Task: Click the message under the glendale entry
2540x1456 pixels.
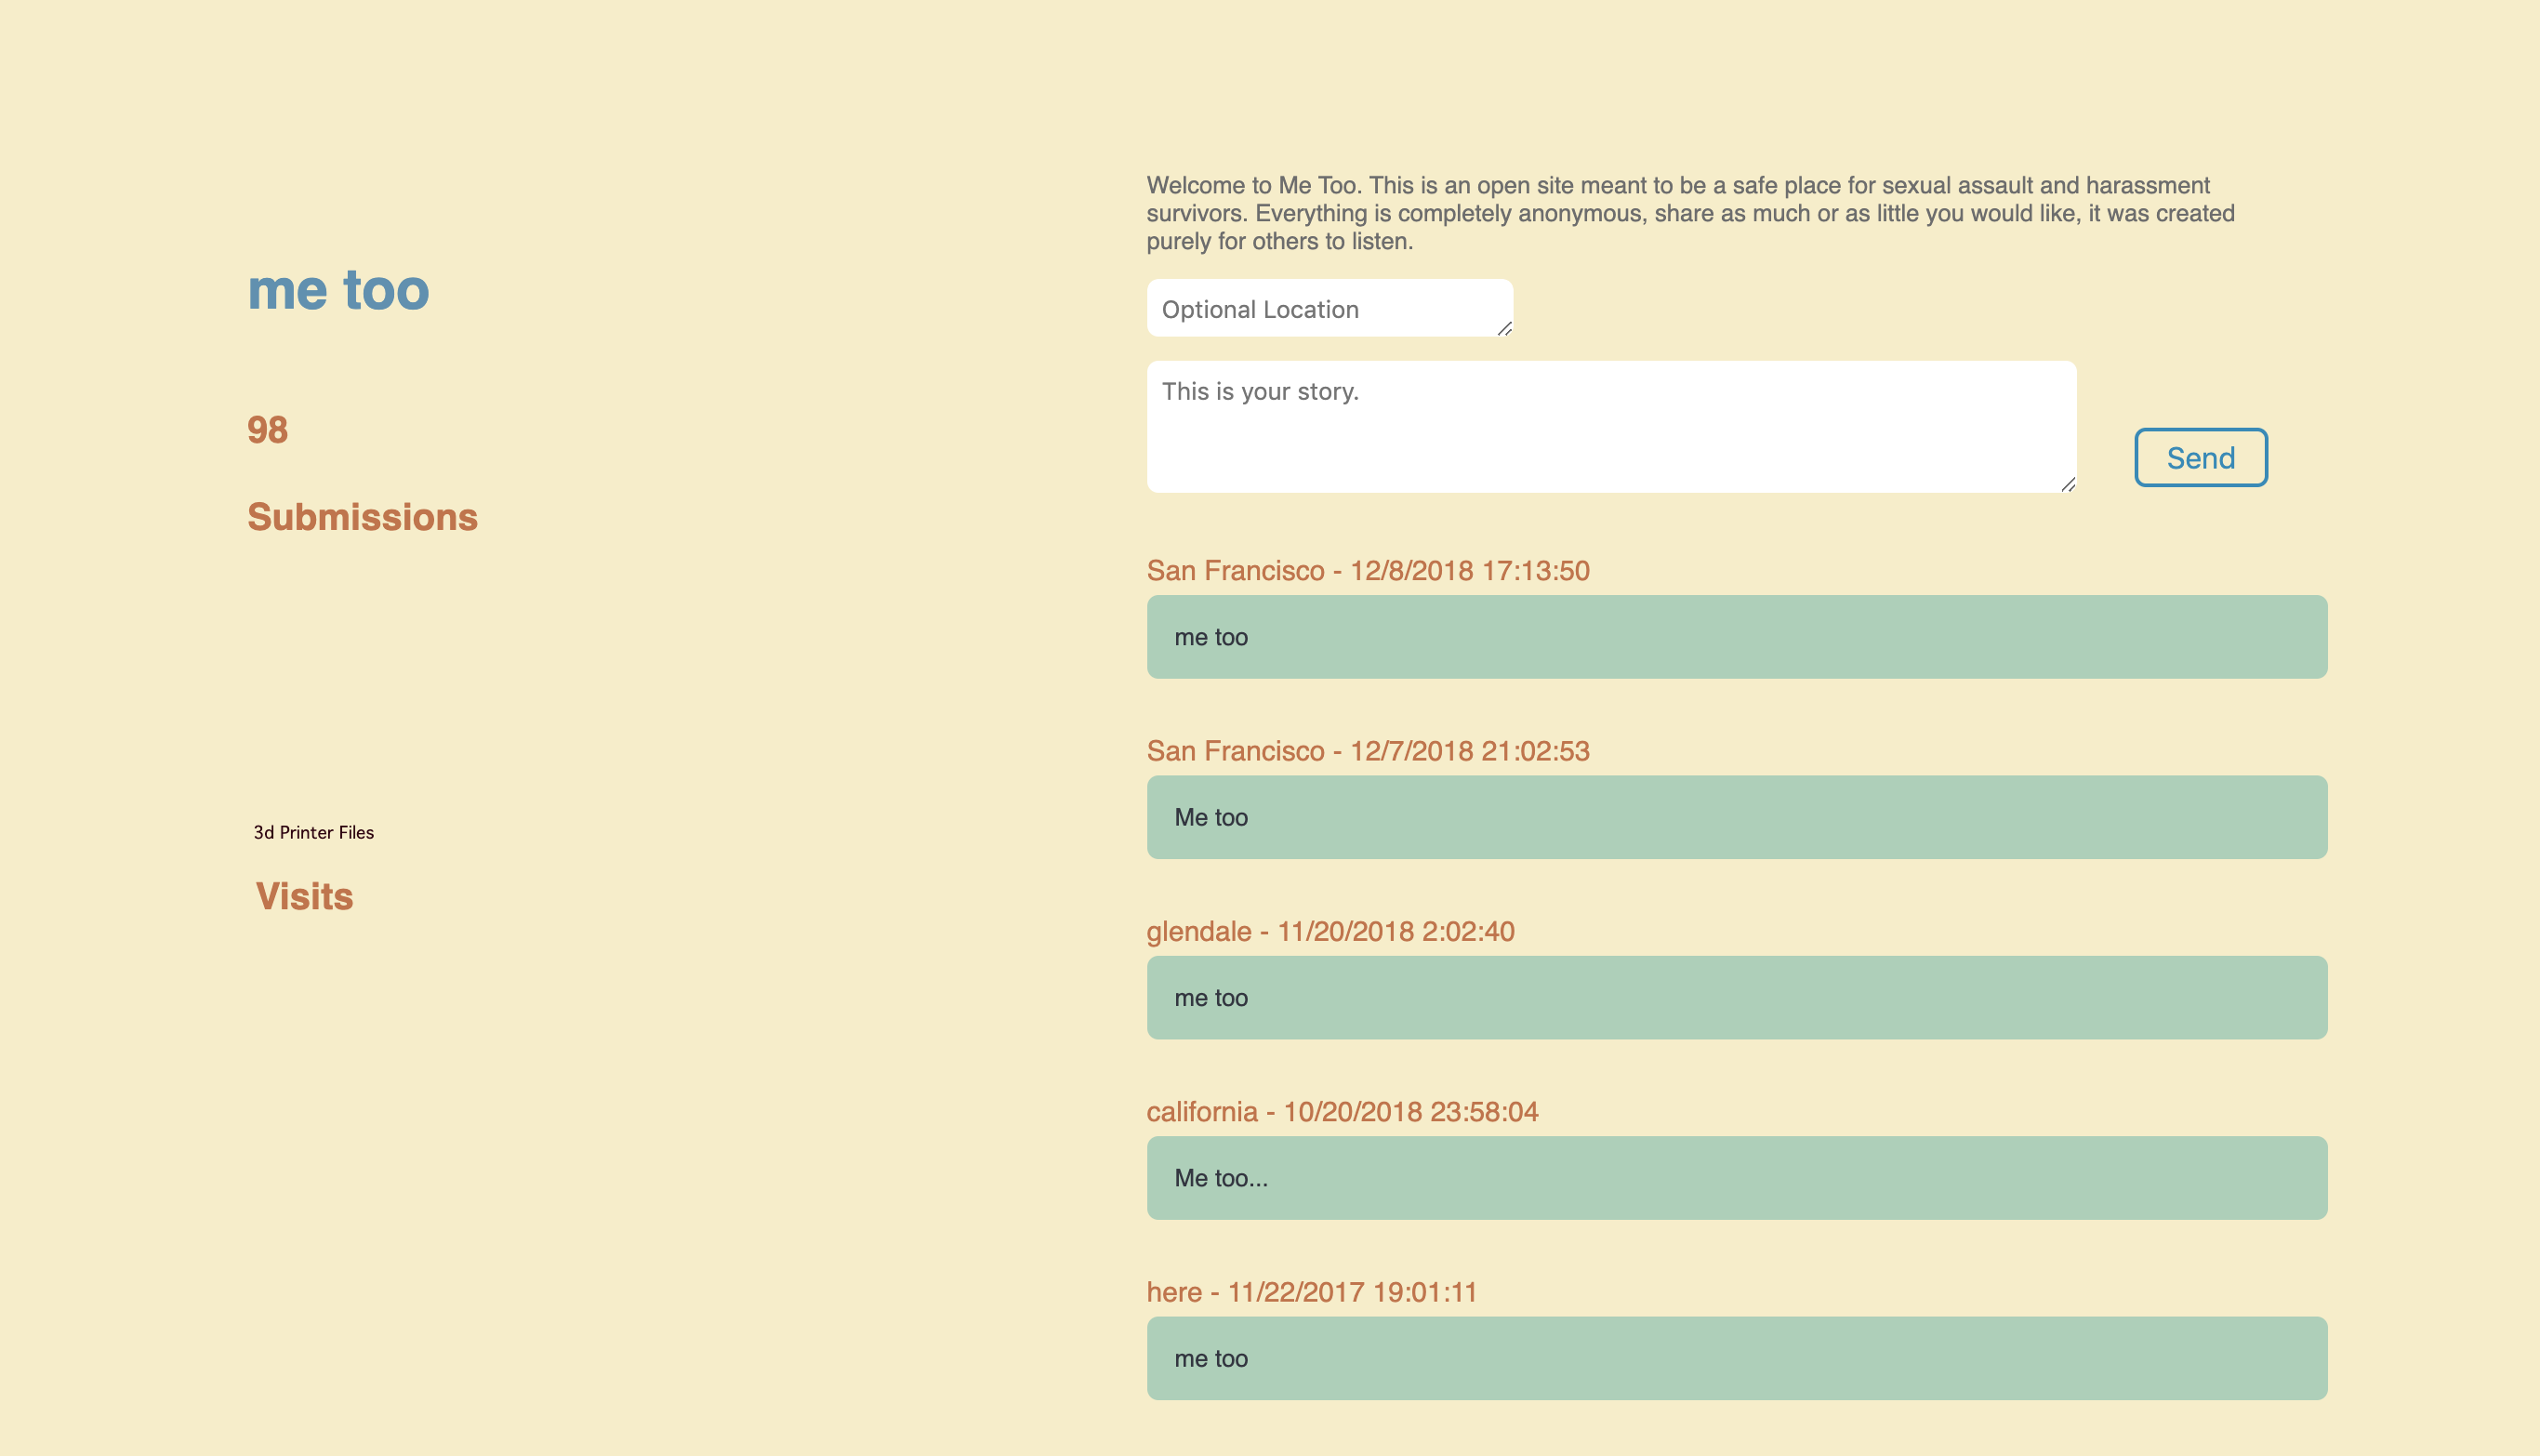Action: 1737,998
